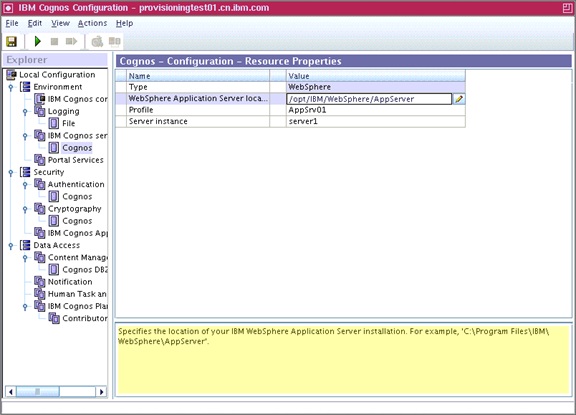Image resolution: width=576 pixels, height=415 pixels.
Task: Click the Security node icon
Action: tap(25, 172)
